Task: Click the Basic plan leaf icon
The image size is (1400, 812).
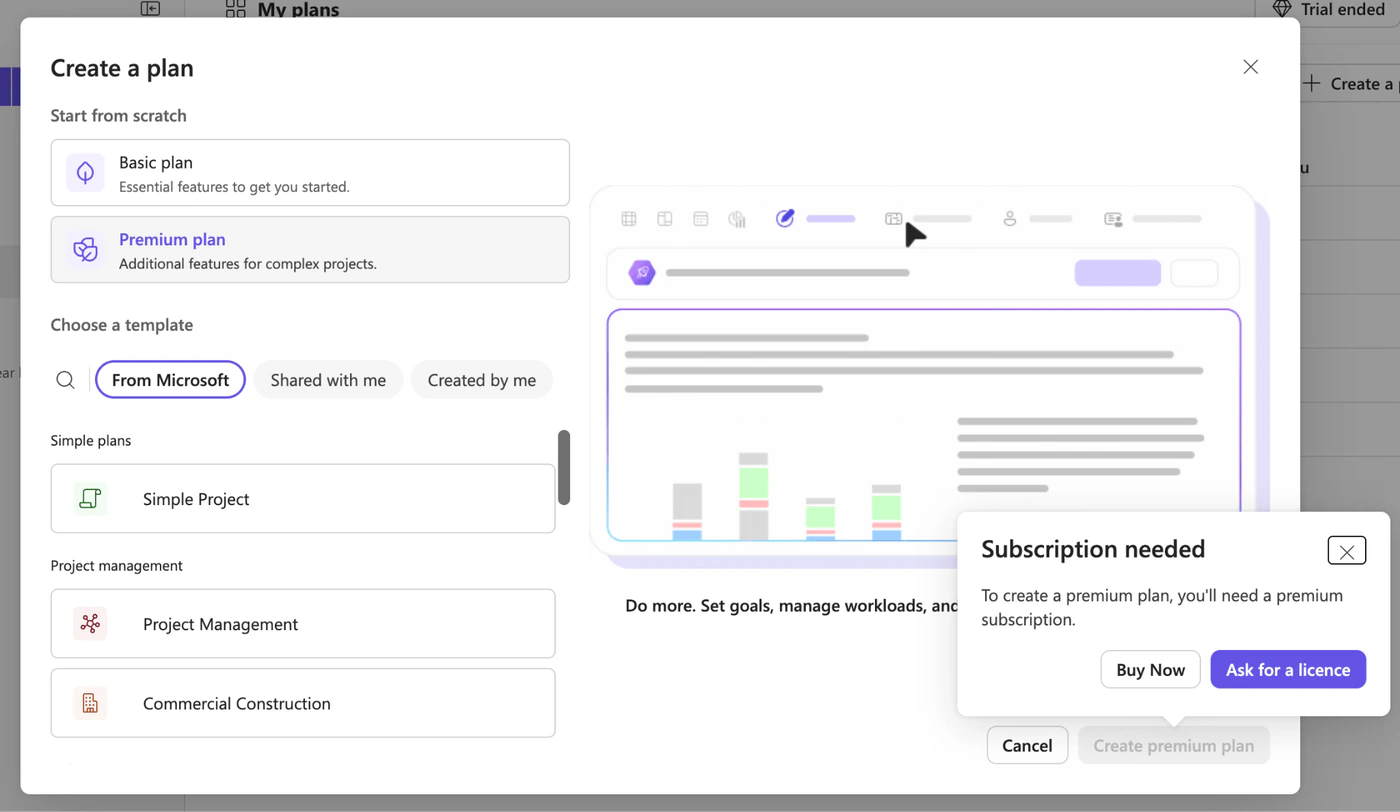Action: click(86, 173)
